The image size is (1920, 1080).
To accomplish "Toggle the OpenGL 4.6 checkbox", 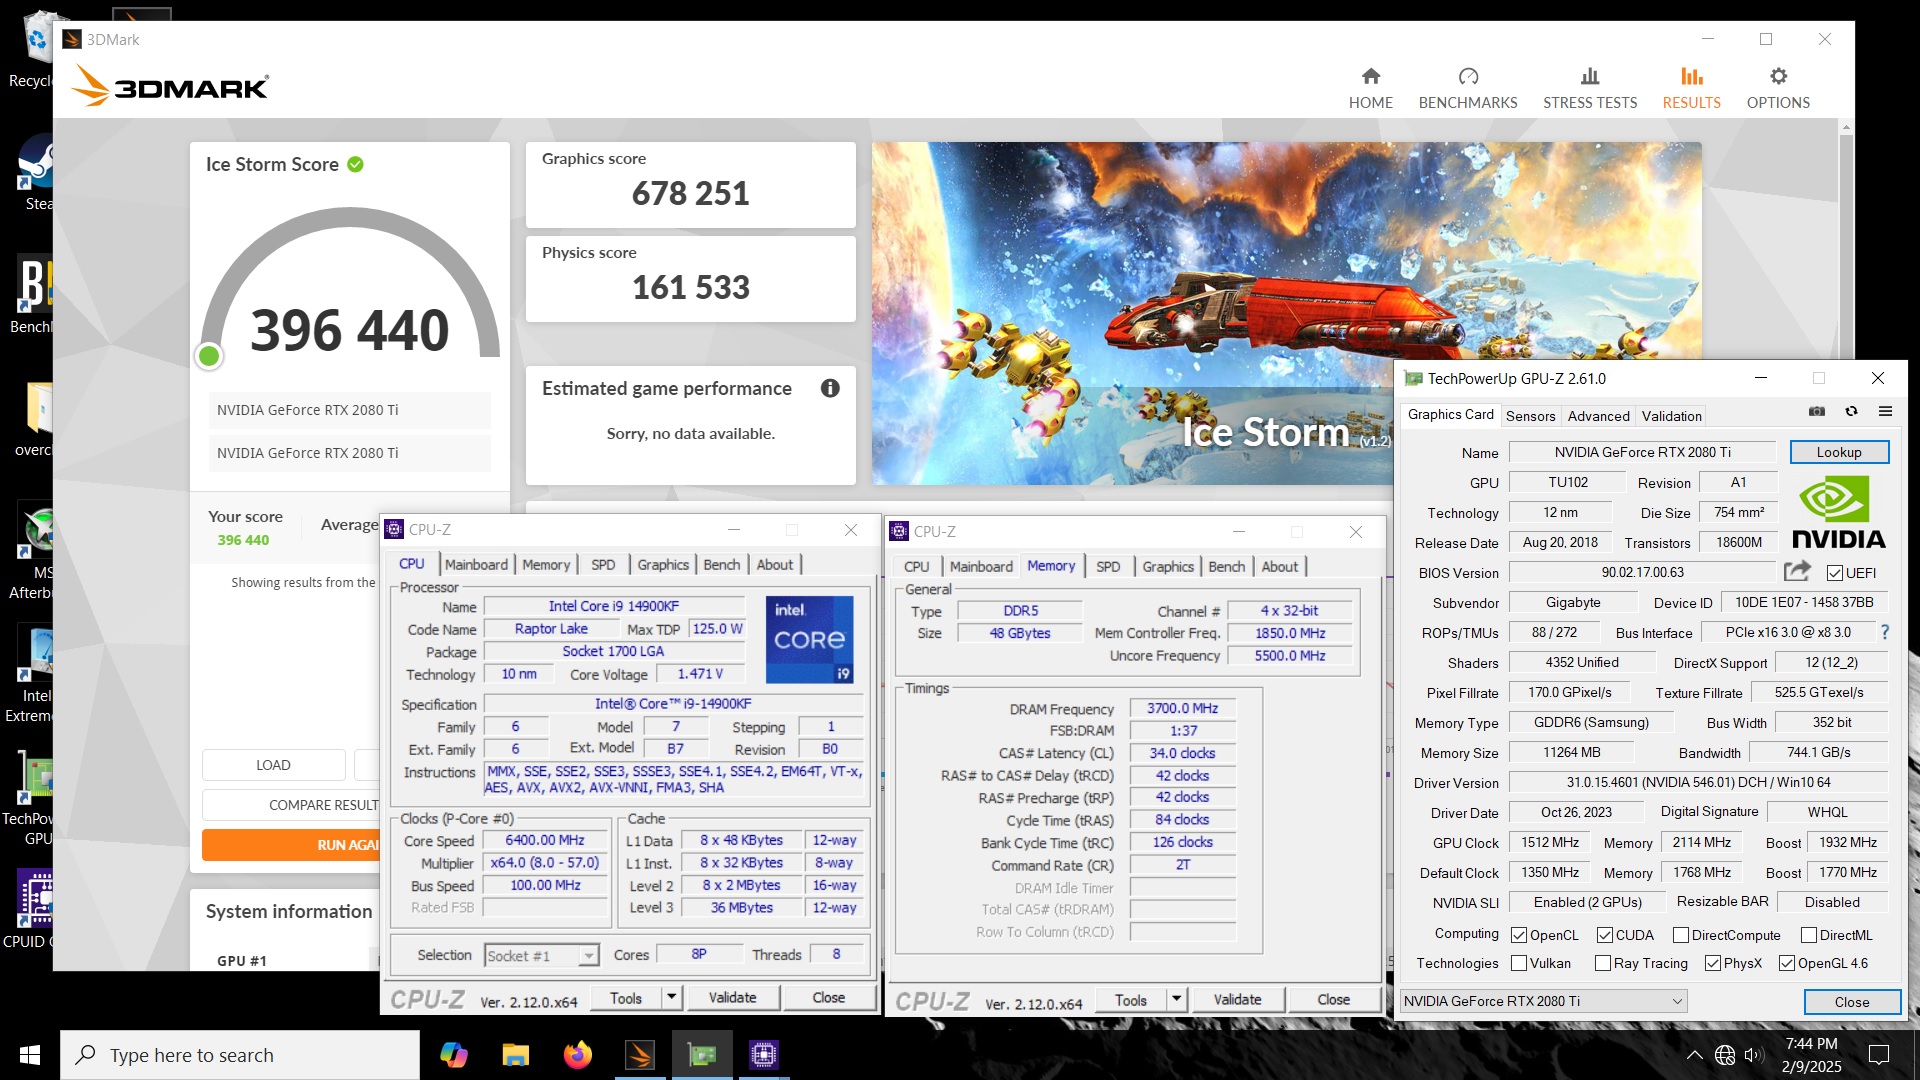I will pos(1787,963).
